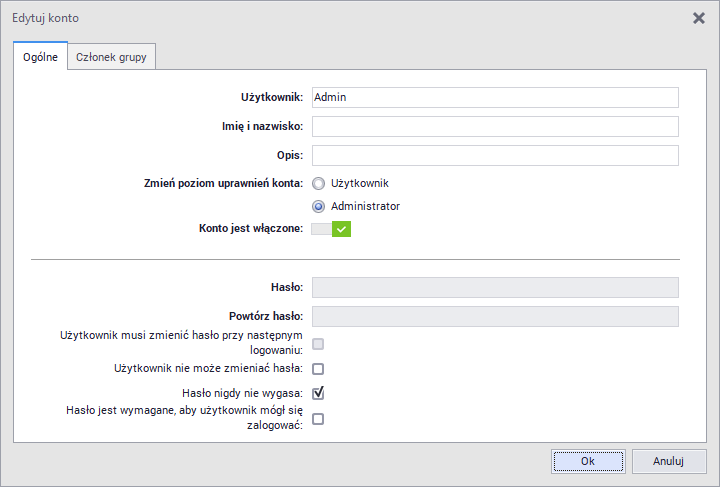
Task: Click the 'Edytuj konto' dialog title
Action: point(45,18)
